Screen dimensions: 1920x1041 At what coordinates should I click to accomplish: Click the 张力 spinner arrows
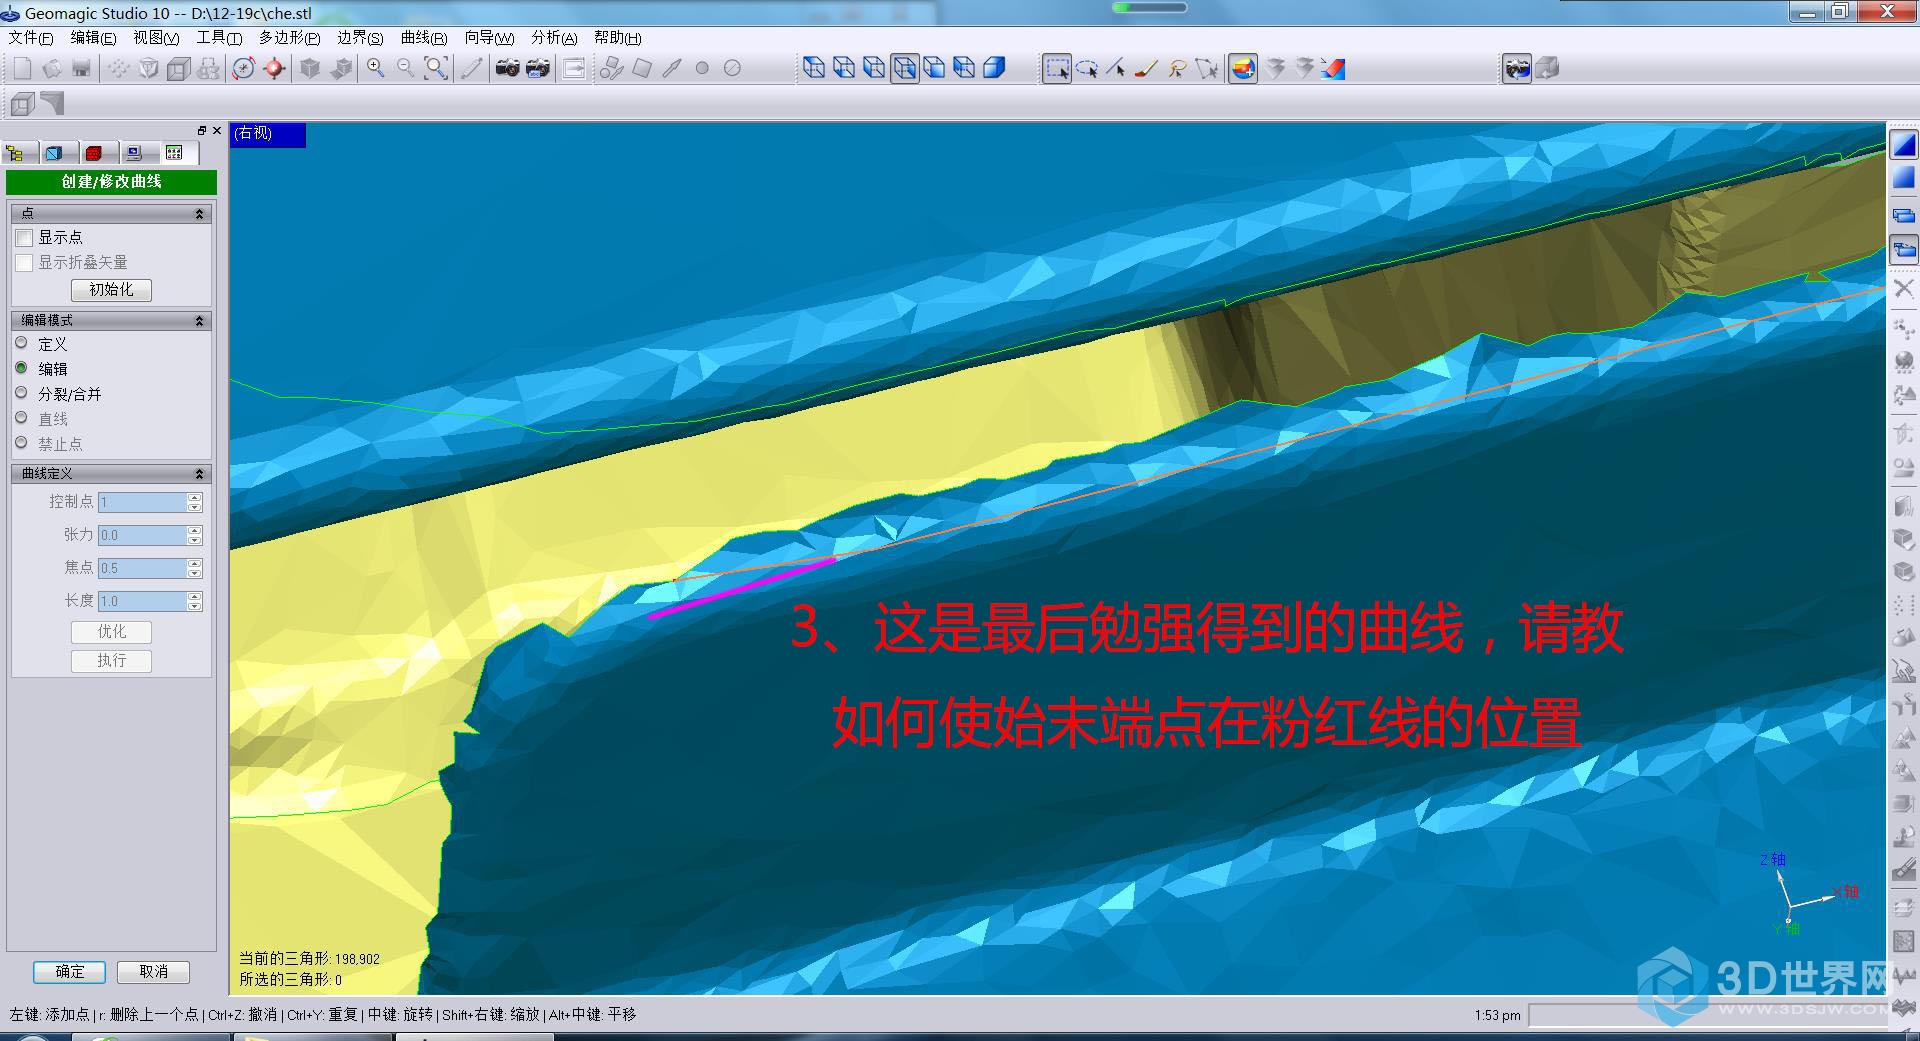195,535
